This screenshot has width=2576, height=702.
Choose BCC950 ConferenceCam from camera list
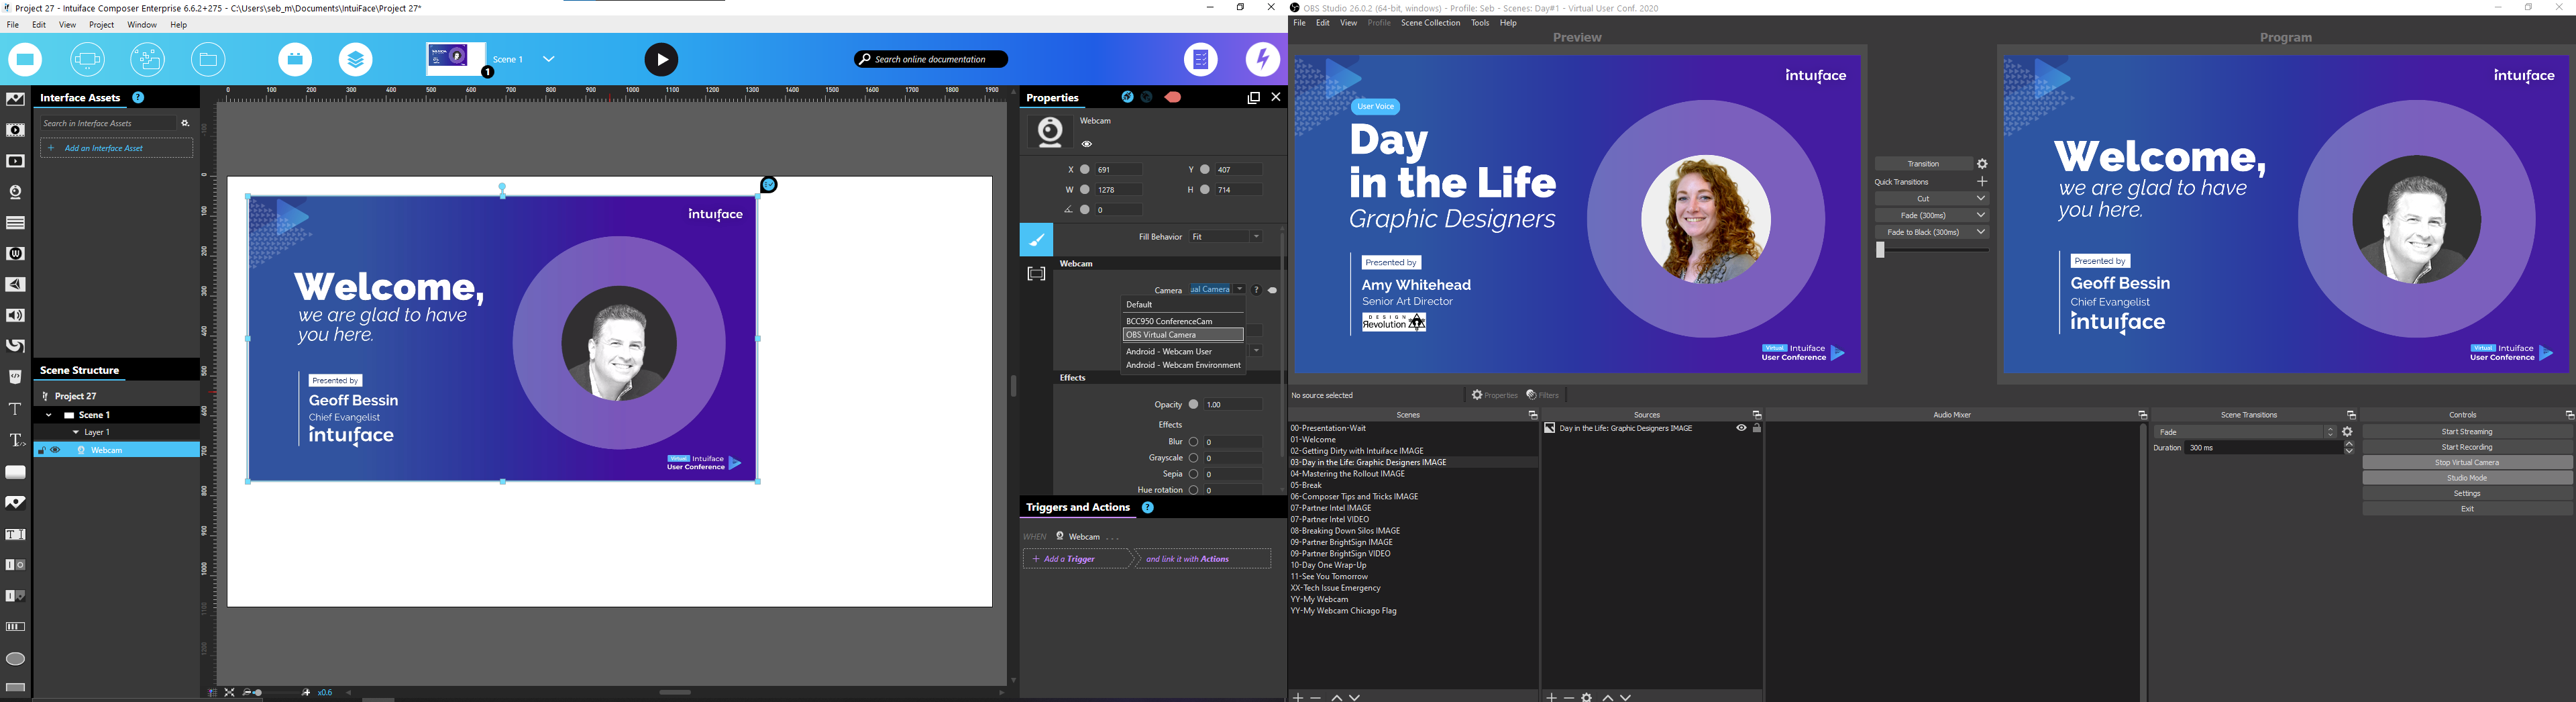coord(1183,321)
